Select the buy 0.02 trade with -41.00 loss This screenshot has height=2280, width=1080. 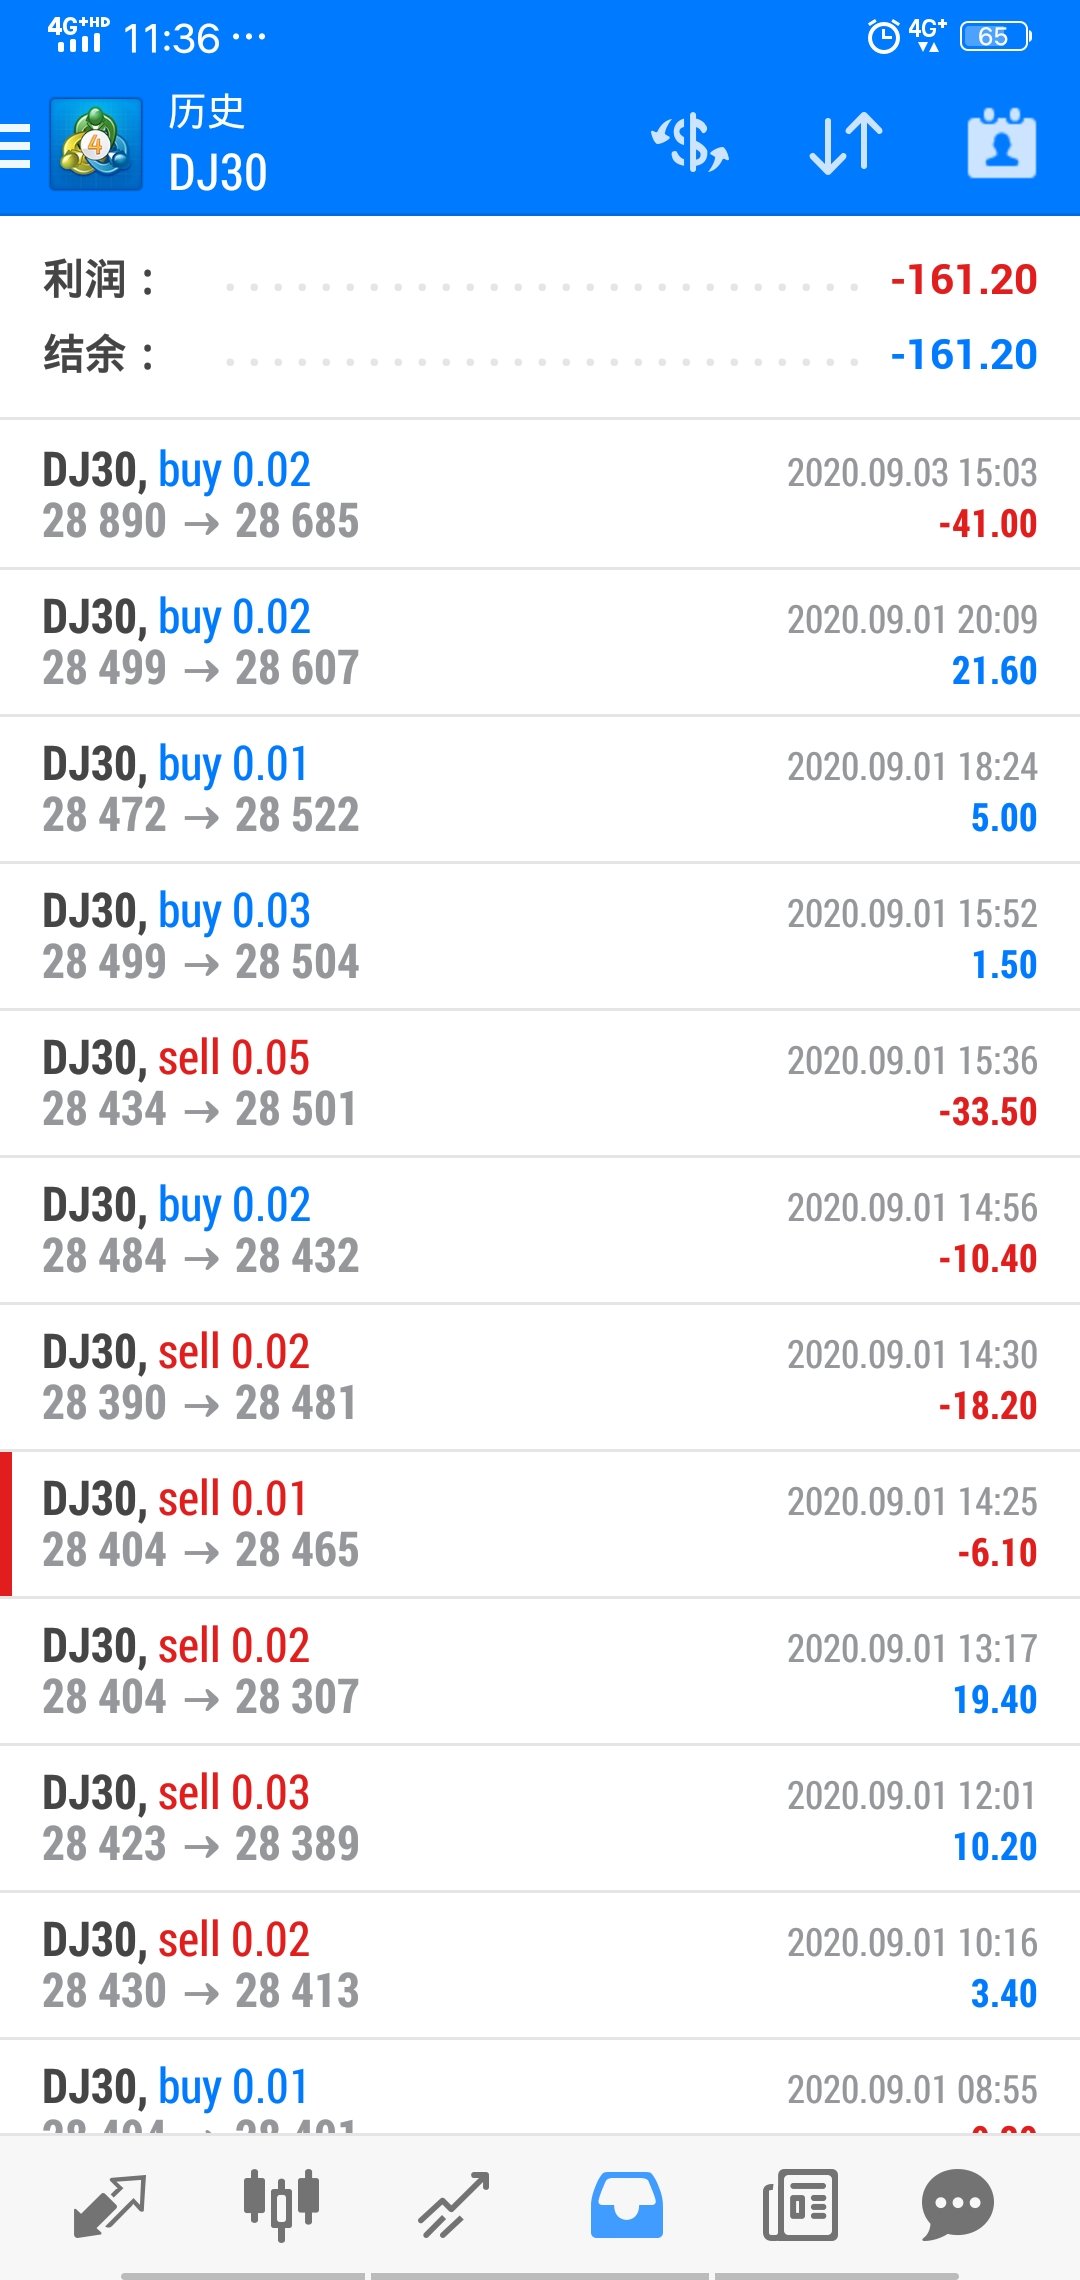(540, 495)
